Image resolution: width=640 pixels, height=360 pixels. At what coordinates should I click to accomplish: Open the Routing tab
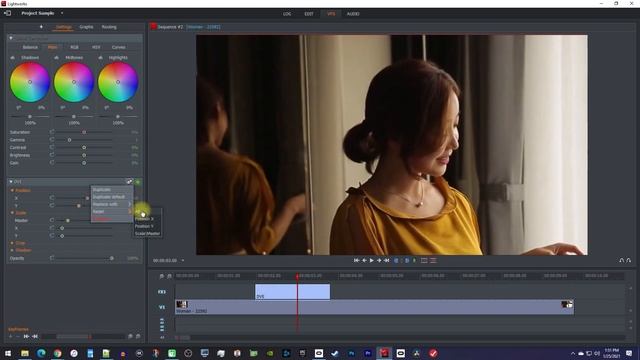(x=109, y=27)
